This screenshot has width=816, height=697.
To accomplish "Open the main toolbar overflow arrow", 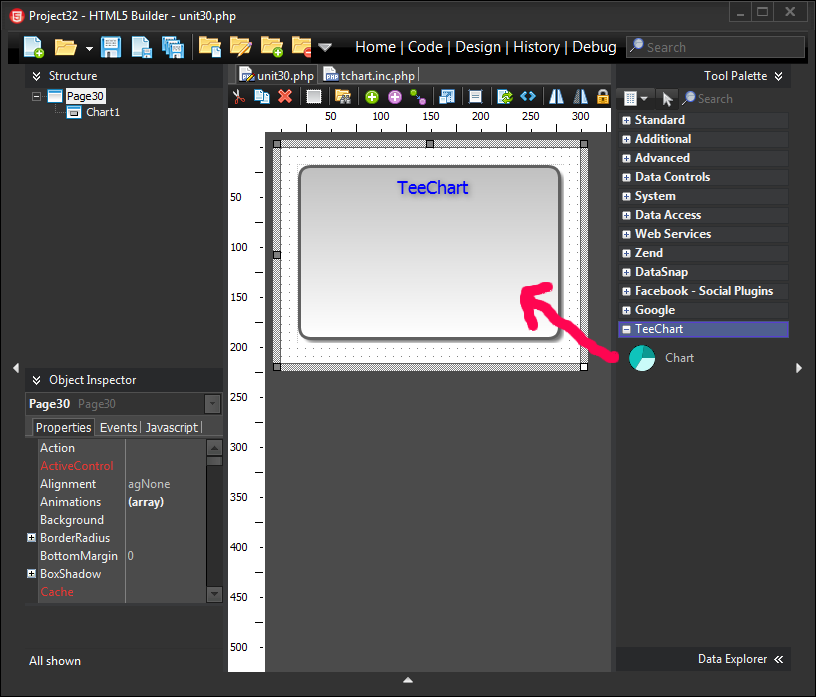I will coord(325,47).
